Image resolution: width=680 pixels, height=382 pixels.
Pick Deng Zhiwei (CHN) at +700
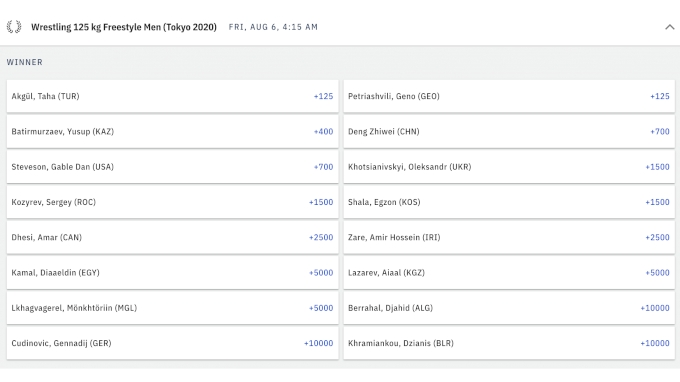click(x=509, y=131)
